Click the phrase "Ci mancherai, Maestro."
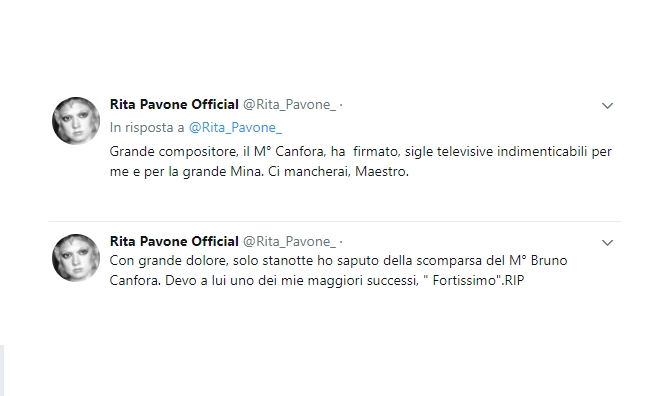 (x=339, y=172)
